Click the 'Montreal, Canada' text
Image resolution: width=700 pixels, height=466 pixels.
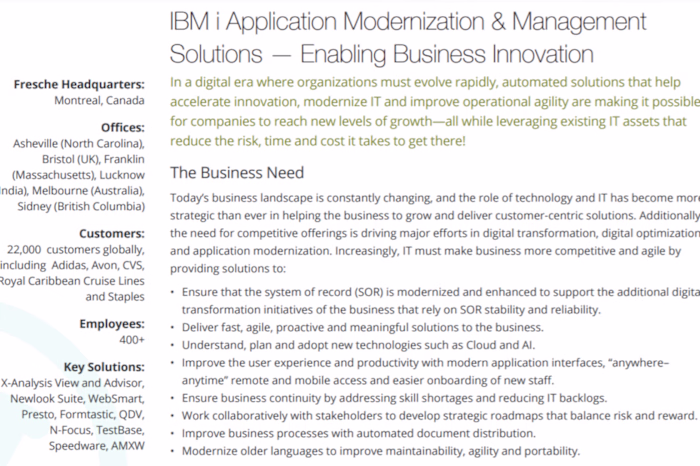pyautogui.click(x=99, y=100)
